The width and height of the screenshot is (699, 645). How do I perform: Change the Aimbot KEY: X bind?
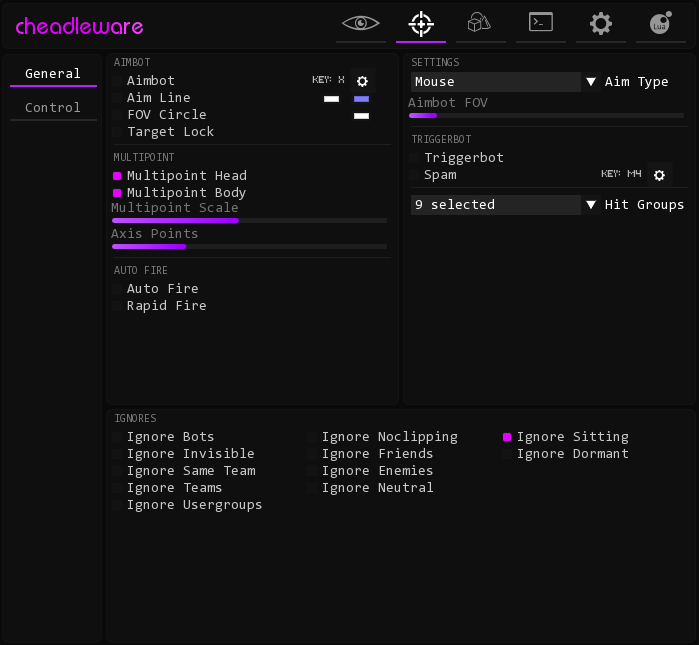pyautogui.click(x=329, y=80)
